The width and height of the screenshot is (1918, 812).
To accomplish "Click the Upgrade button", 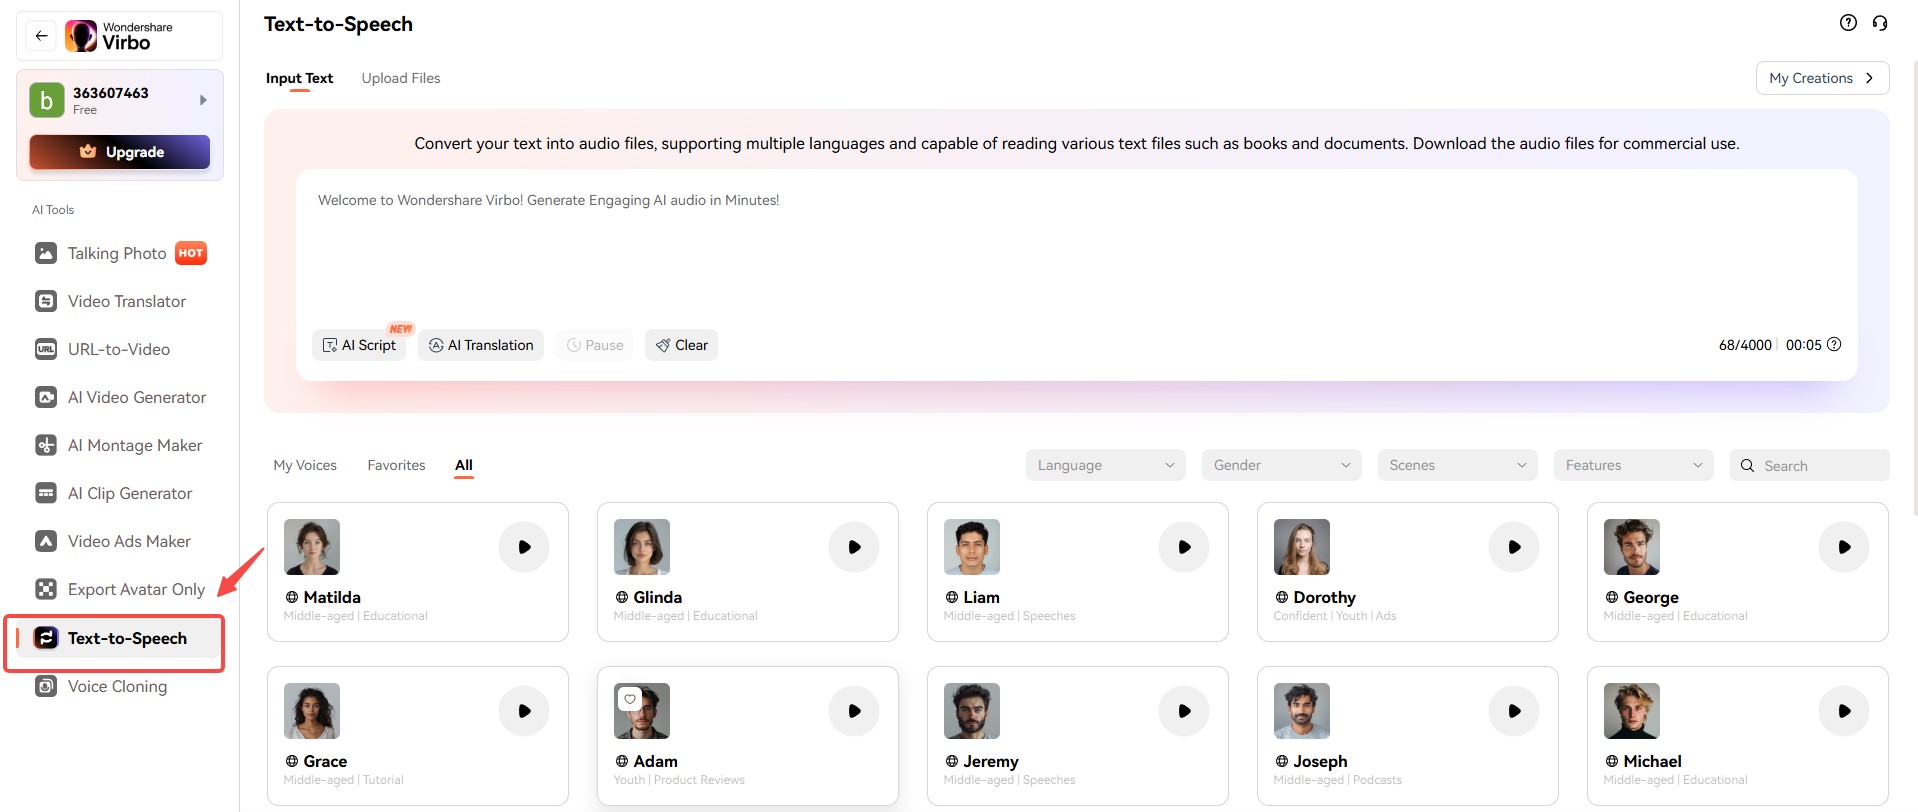I will [120, 152].
